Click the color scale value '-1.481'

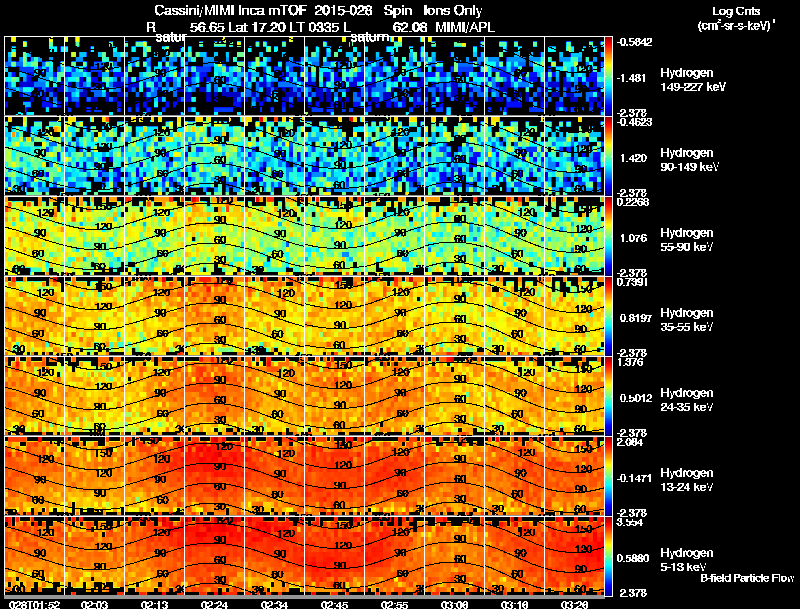[x=632, y=78]
